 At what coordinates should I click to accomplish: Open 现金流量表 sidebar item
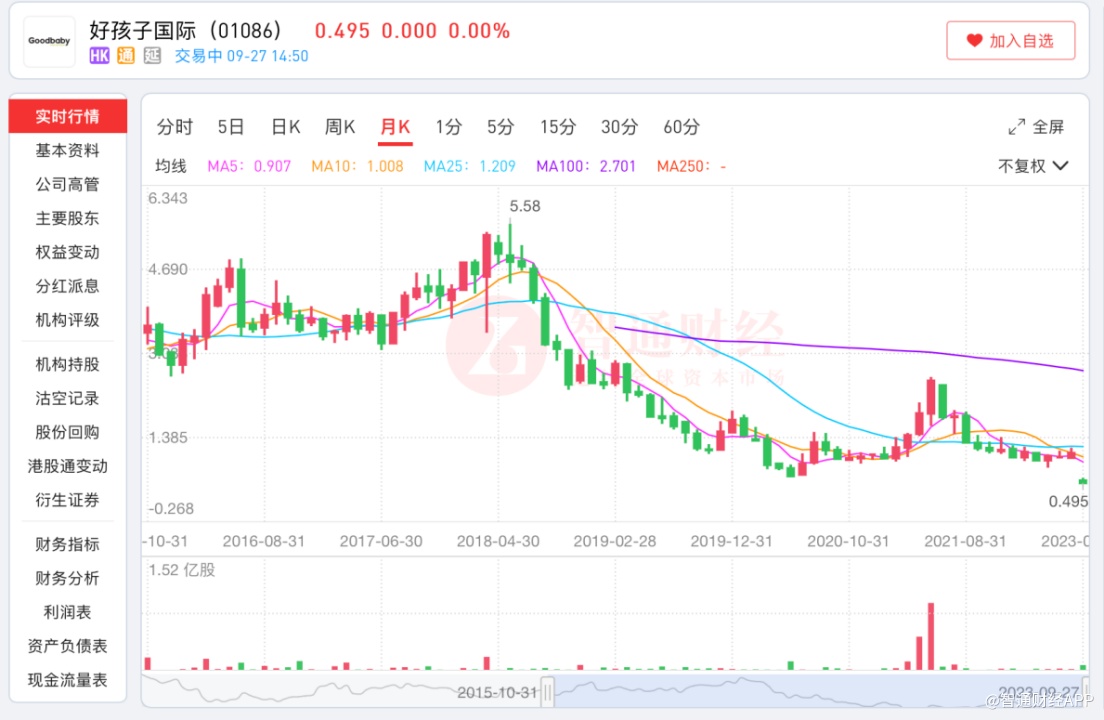[68, 680]
